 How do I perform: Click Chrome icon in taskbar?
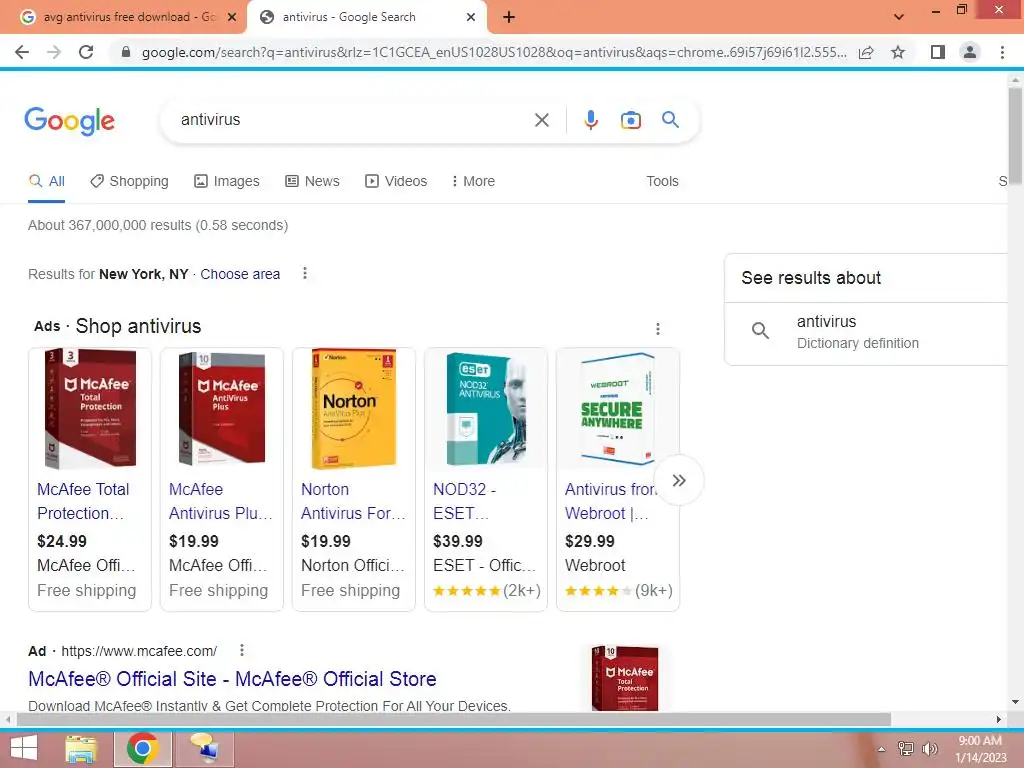pyautogui.click(x=143, y=748)
